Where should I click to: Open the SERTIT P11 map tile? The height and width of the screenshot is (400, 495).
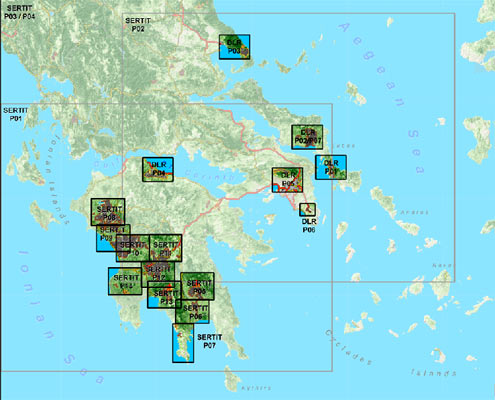166,248
